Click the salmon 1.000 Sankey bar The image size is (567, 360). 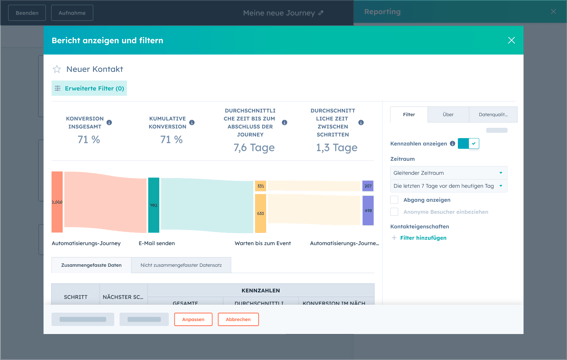57,202
